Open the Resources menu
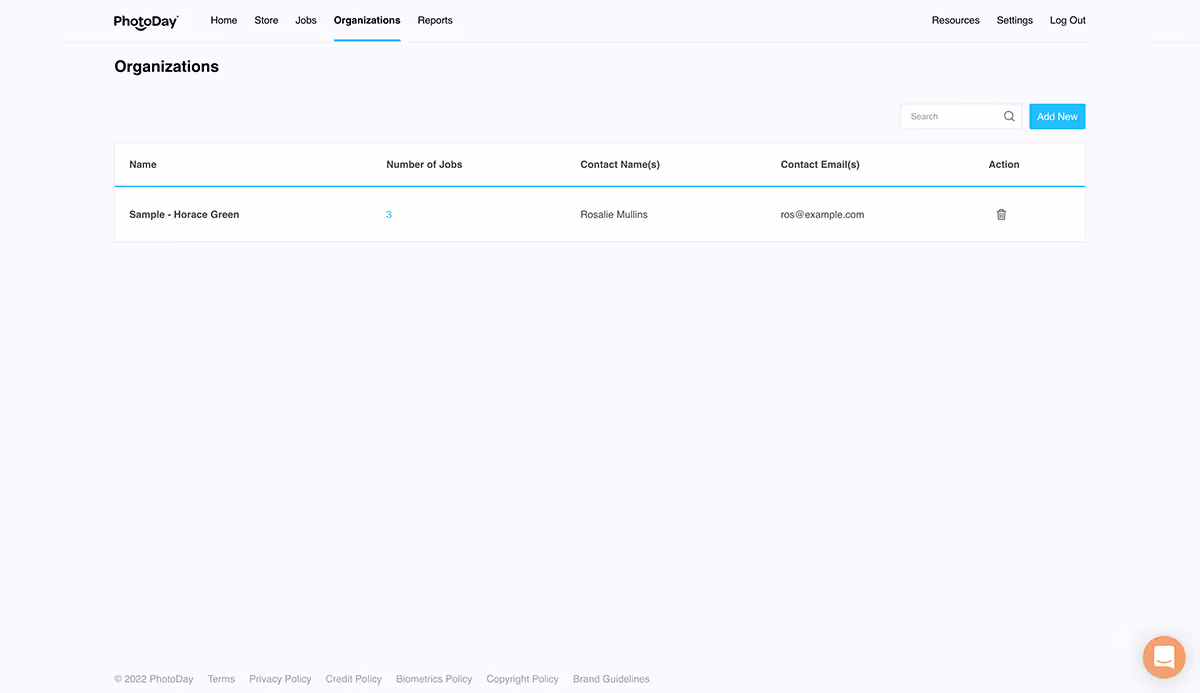This screenshot has width=1200, height=693. (956, 20)
